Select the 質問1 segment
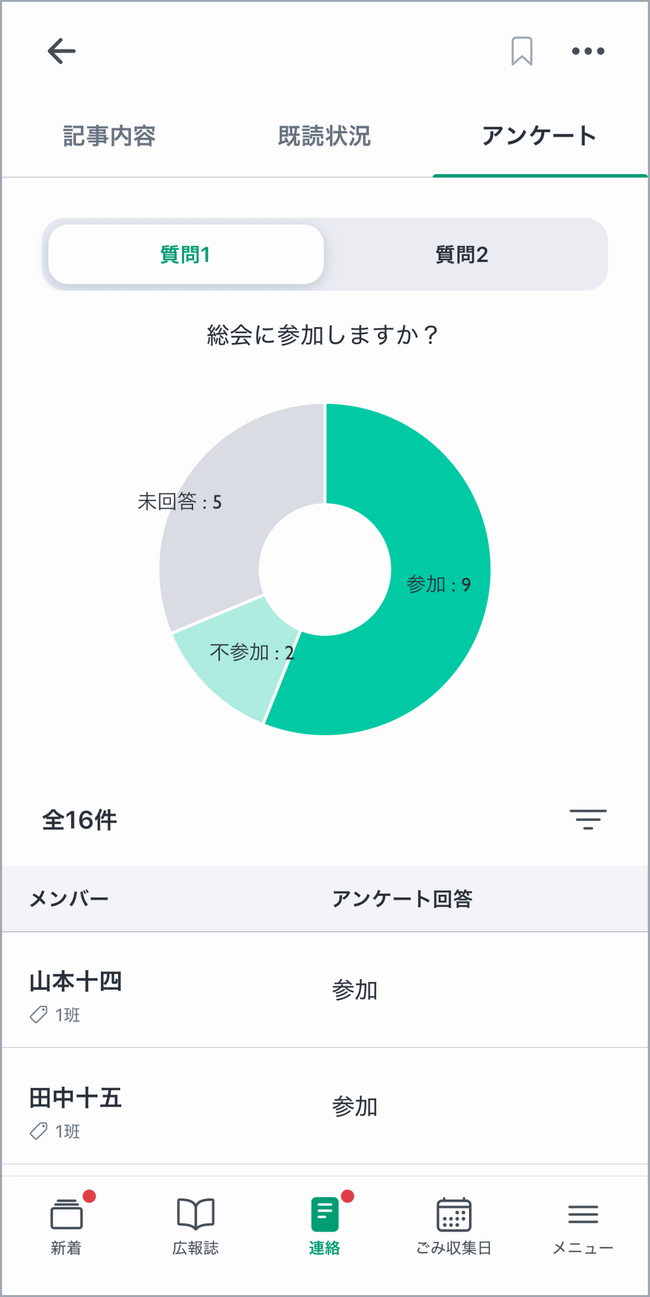The height and width of the screenshot is (1297, 650). (186, 254)
